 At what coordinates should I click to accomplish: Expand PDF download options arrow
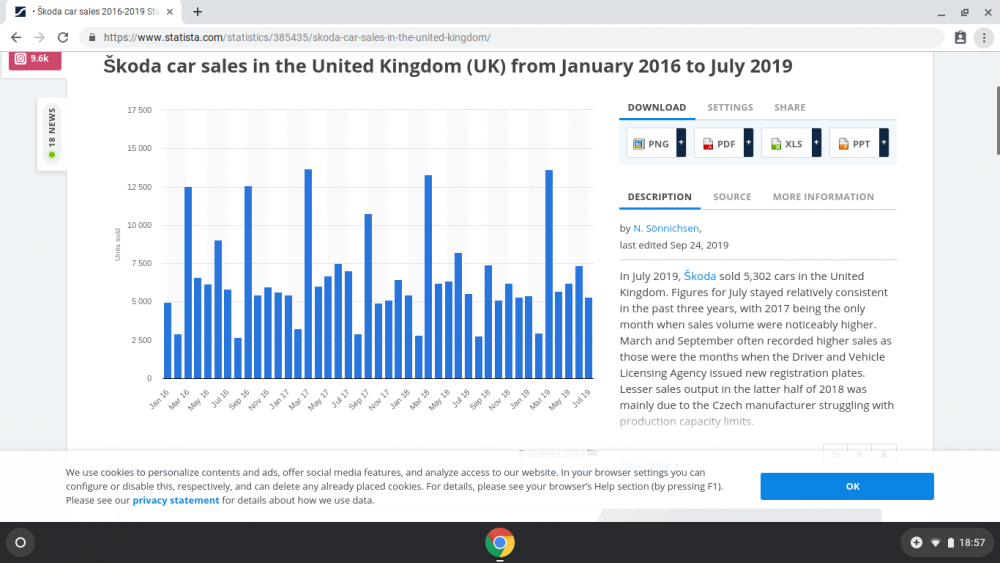[x=749, y=143]
